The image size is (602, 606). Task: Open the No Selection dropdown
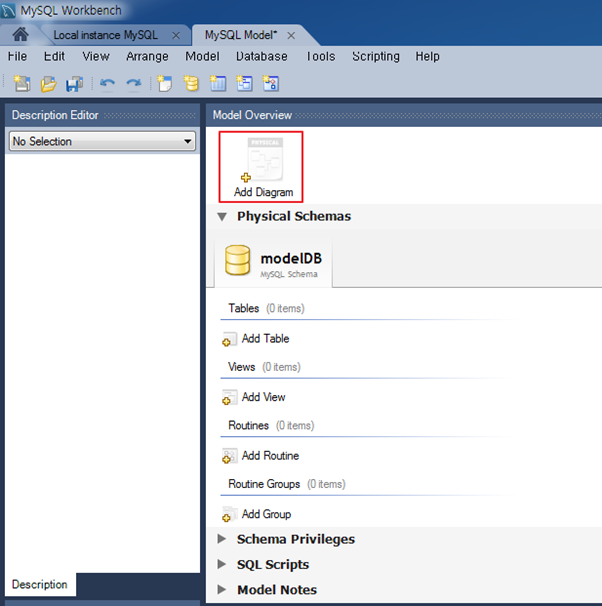[x=102, y=141]
